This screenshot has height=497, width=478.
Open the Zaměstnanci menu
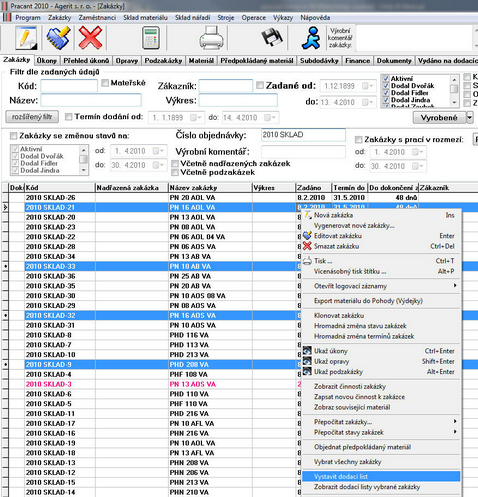tap(97, 18)
